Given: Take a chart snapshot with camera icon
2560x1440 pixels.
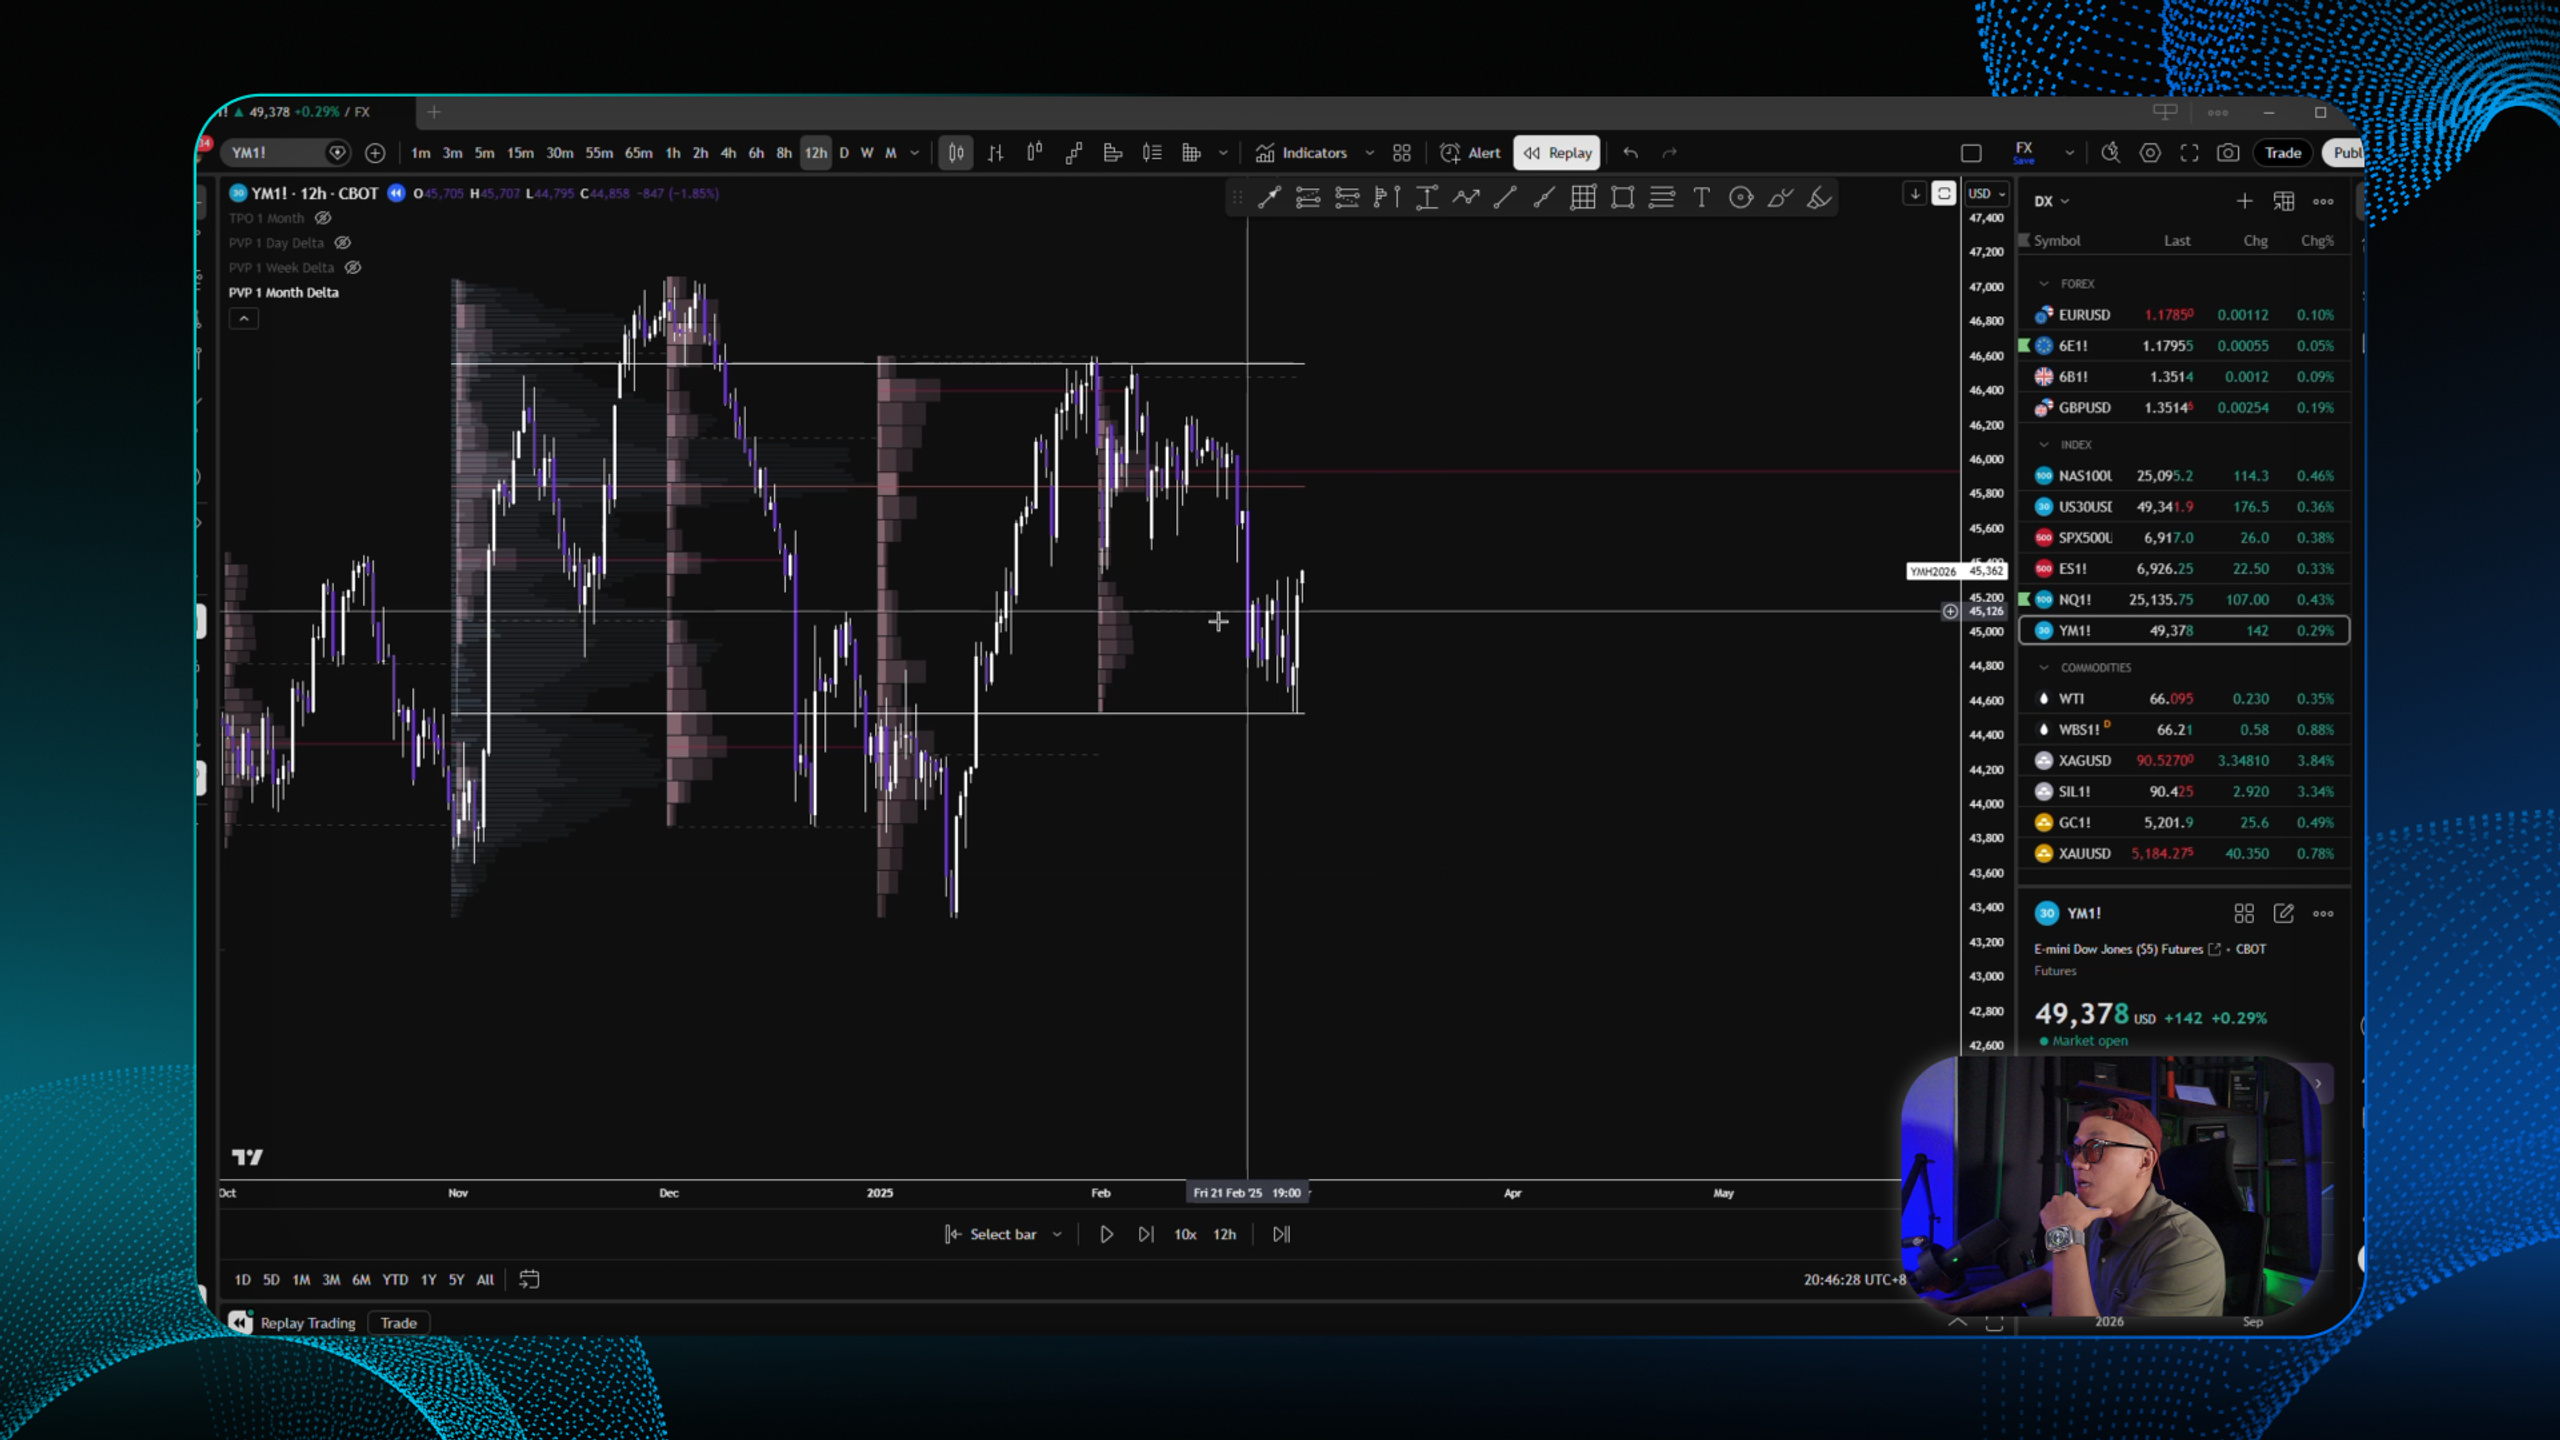Looking at the screenshot, I should pos(2228,153).
